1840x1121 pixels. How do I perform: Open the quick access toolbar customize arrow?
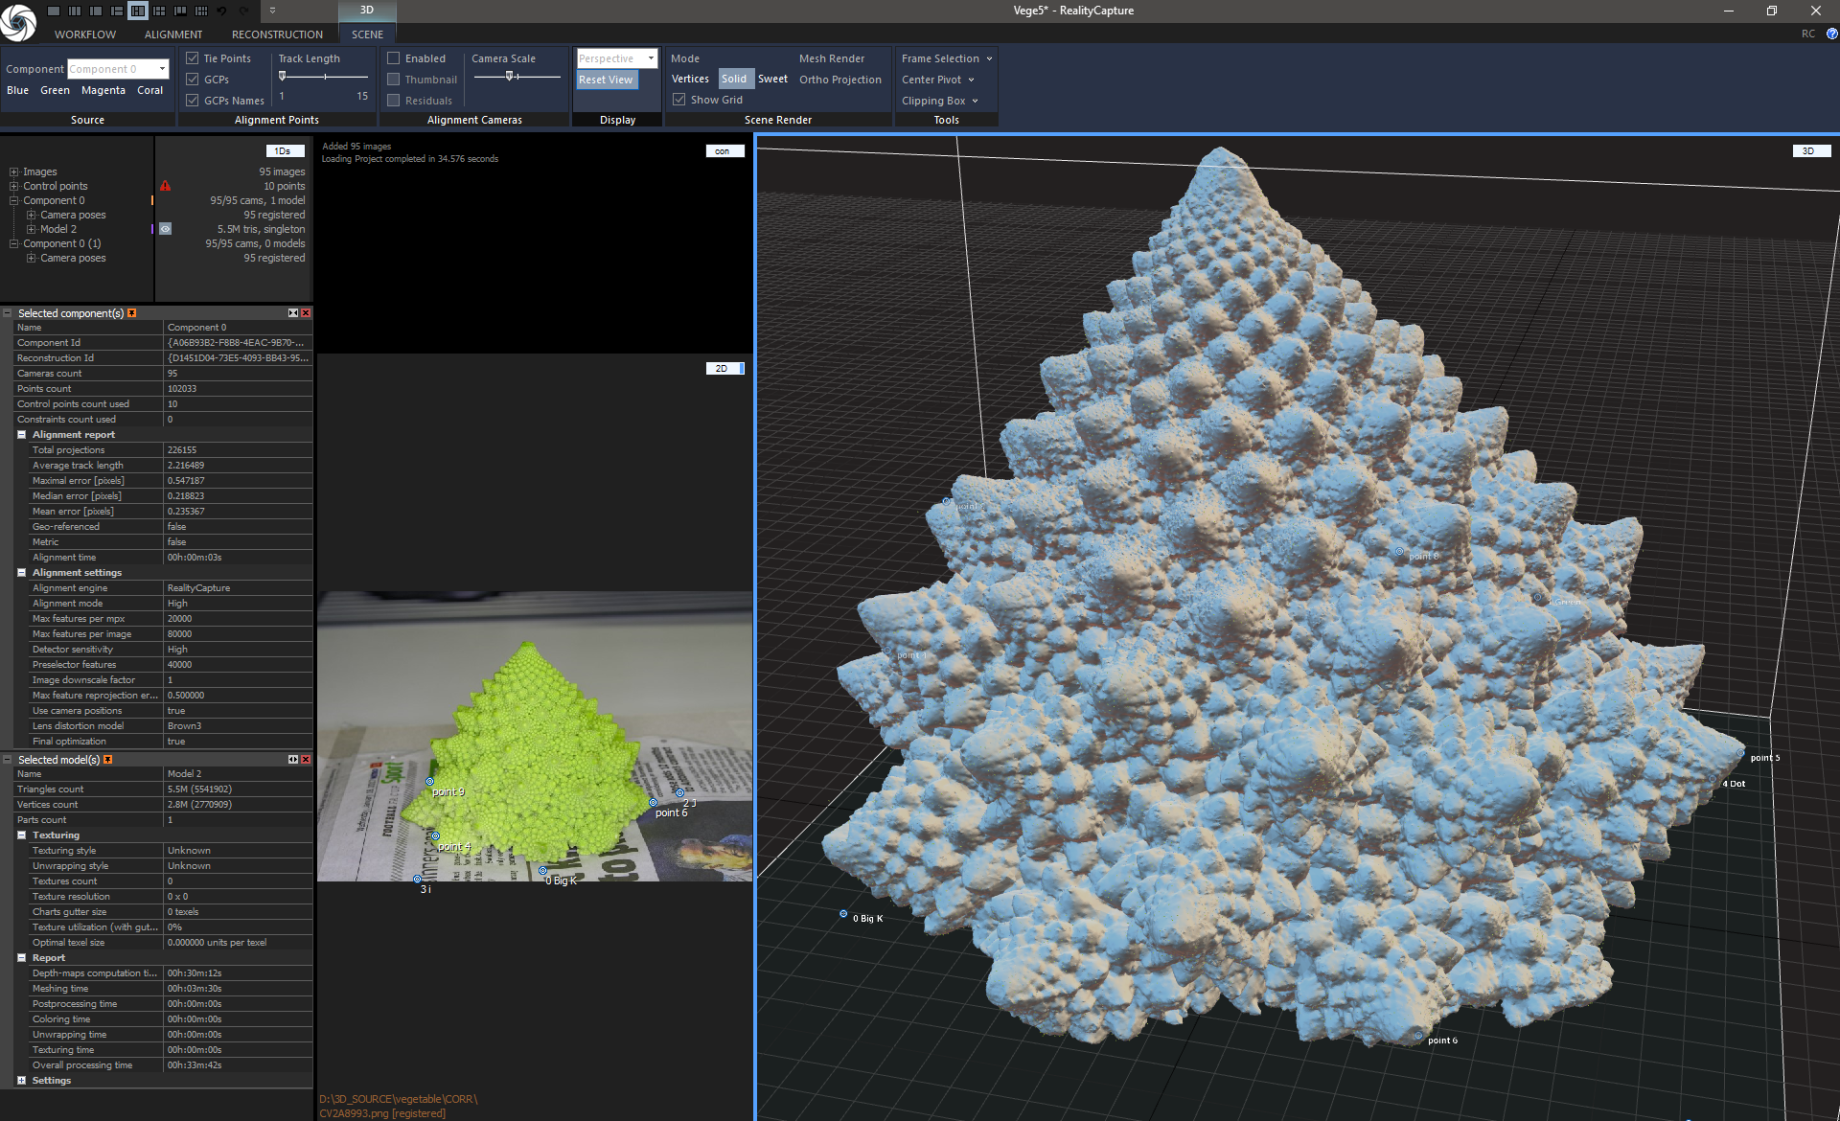272,11
